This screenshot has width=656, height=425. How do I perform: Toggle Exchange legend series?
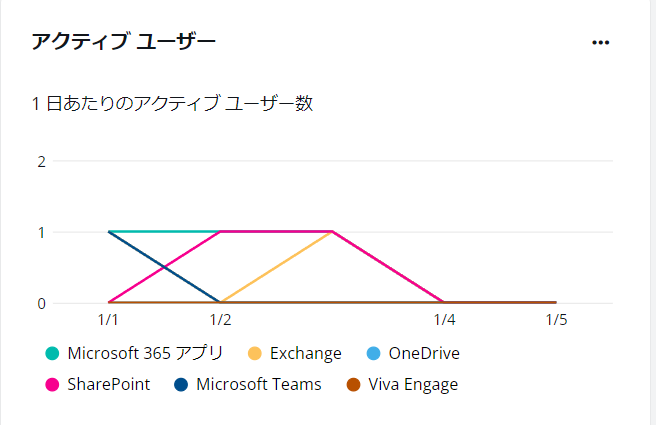[295, 353]
